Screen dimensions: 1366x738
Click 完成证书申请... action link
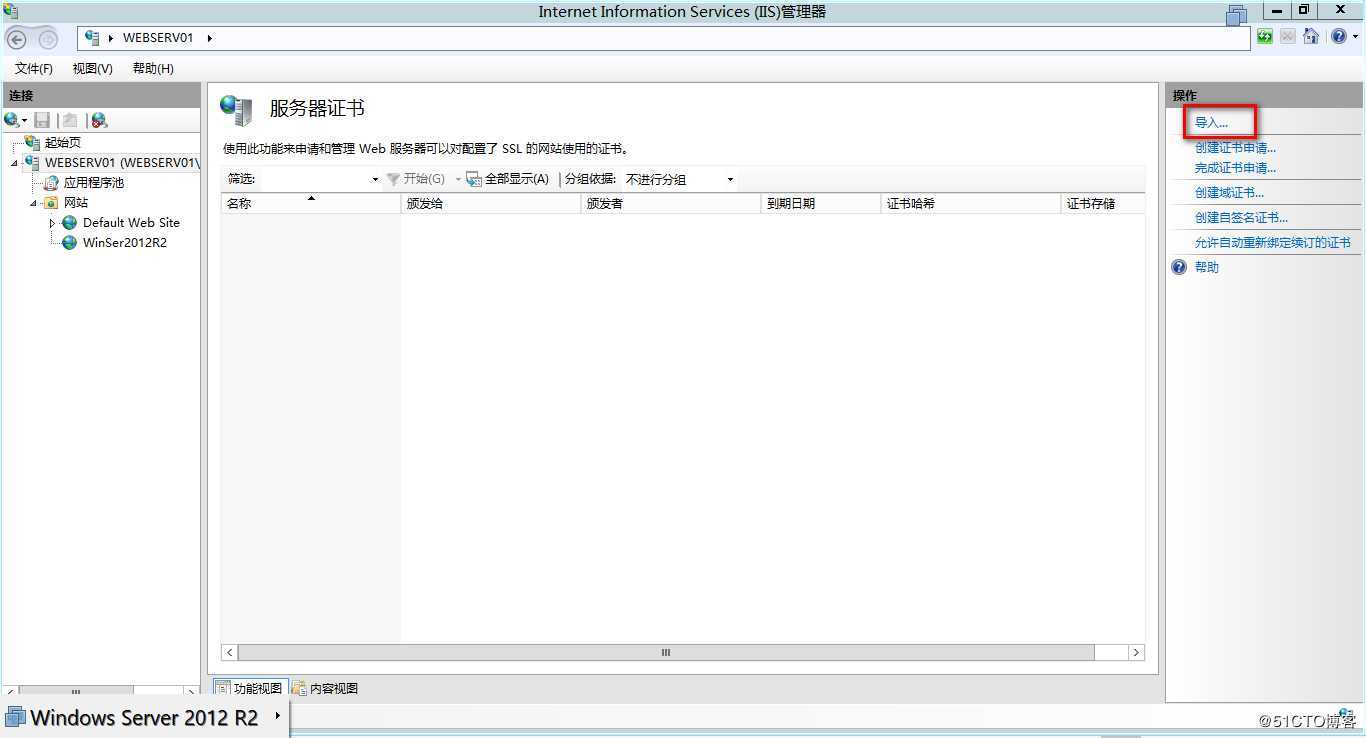(x=1235, y=168)
